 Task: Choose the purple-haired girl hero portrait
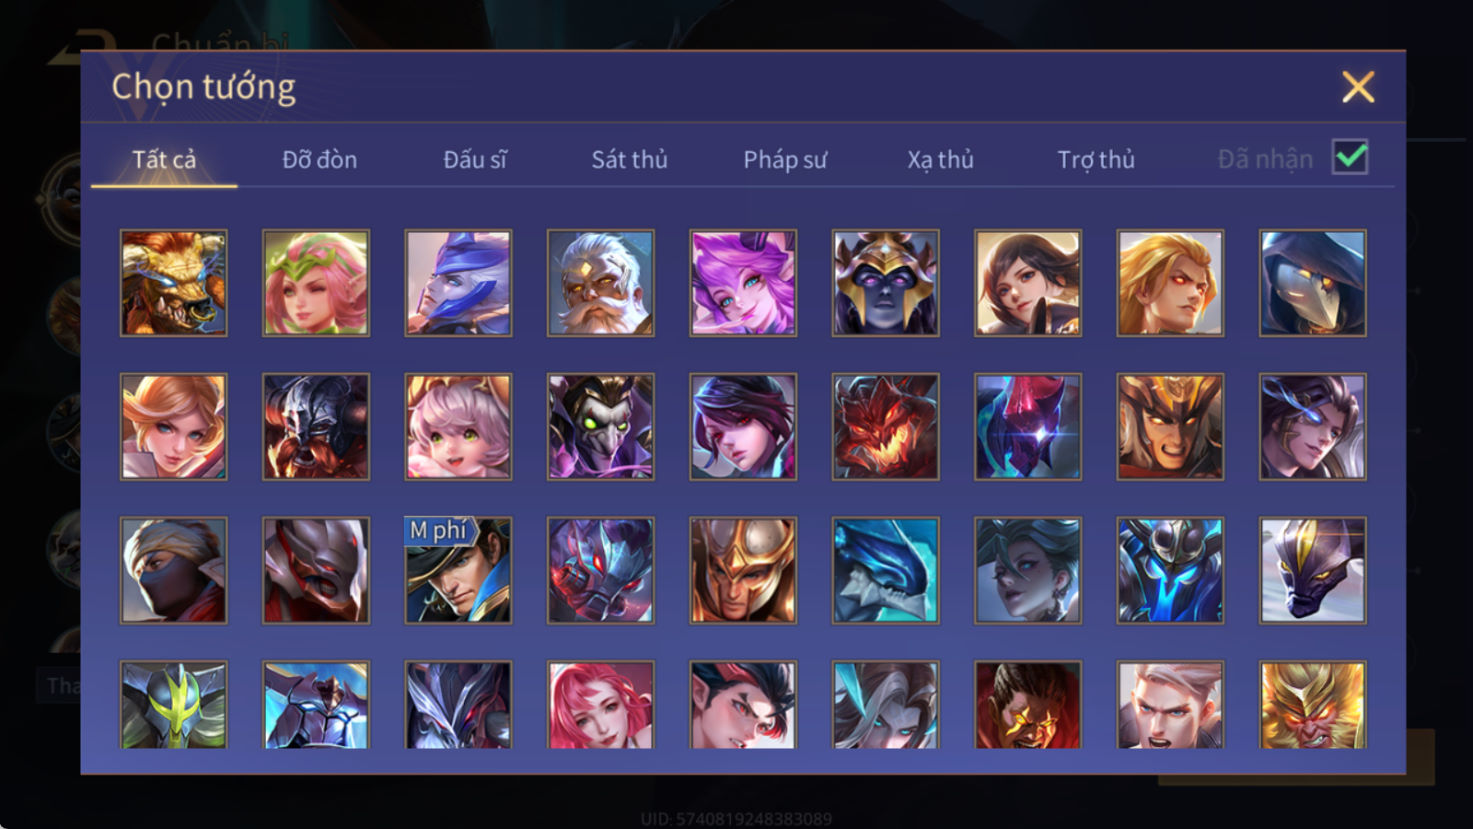743,283
